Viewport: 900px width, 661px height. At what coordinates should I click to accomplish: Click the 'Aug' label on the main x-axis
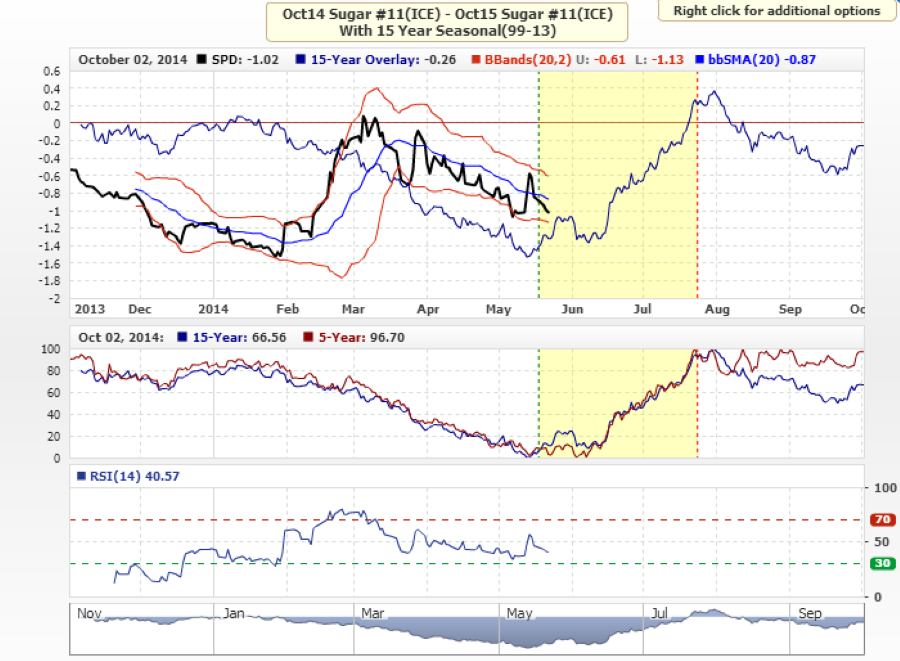tap(717, 309)
